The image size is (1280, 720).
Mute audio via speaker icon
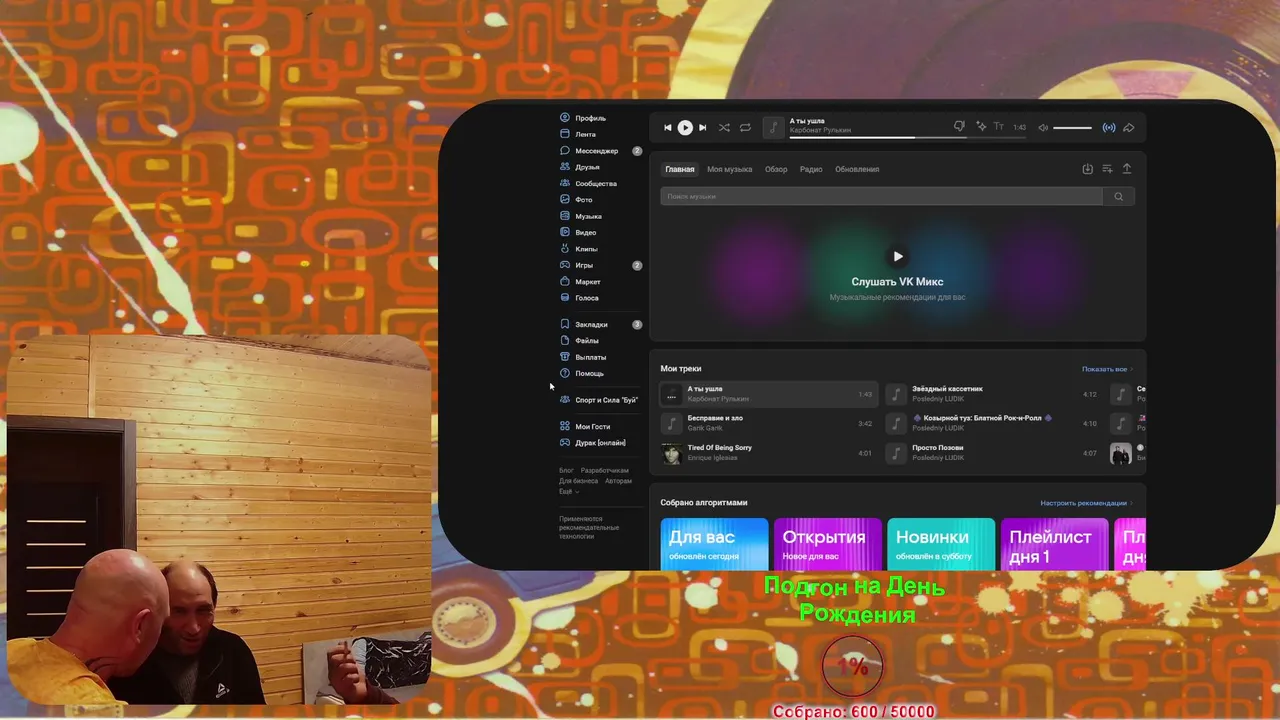(x=1043, y=128)
